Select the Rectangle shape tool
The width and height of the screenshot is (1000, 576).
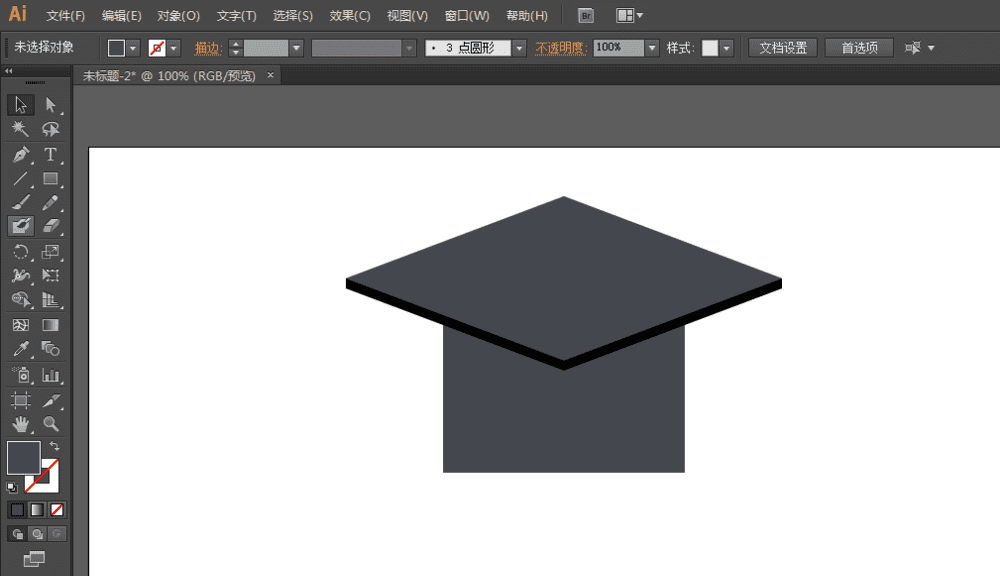(x=50, y=180)
